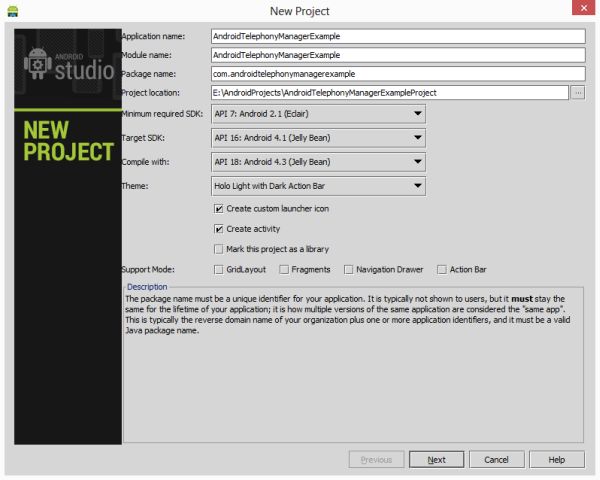
Task: Open Help for the New Project wizard
Action: 557,459
